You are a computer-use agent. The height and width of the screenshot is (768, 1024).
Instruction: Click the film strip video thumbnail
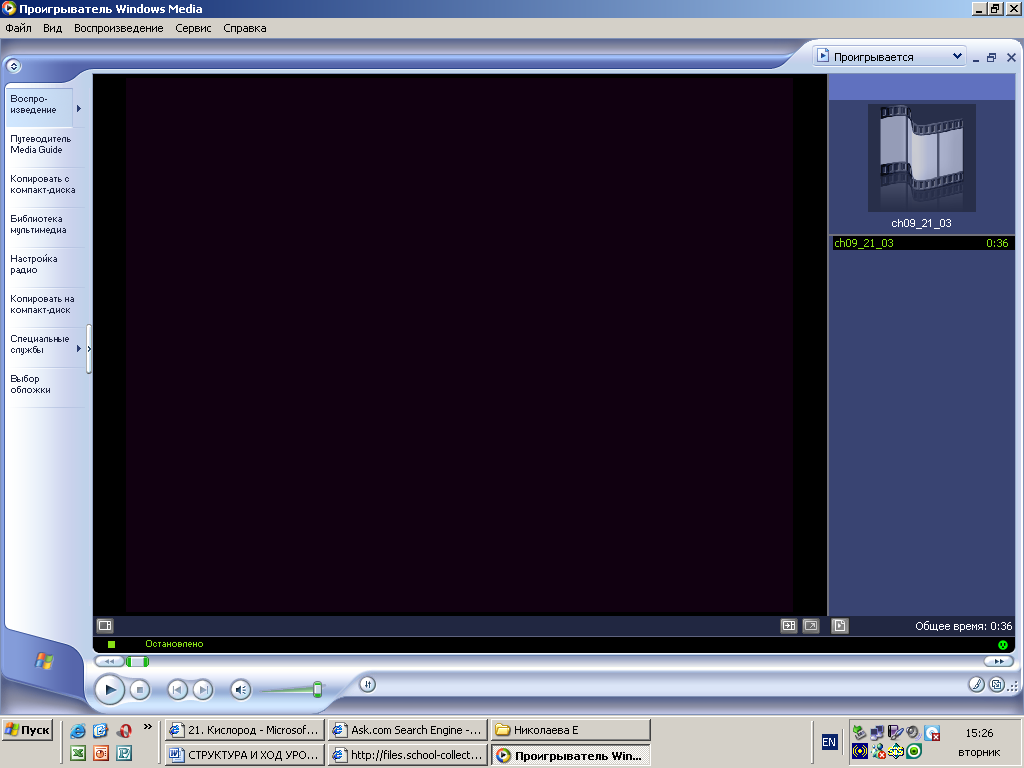click(x=921, y=157)
